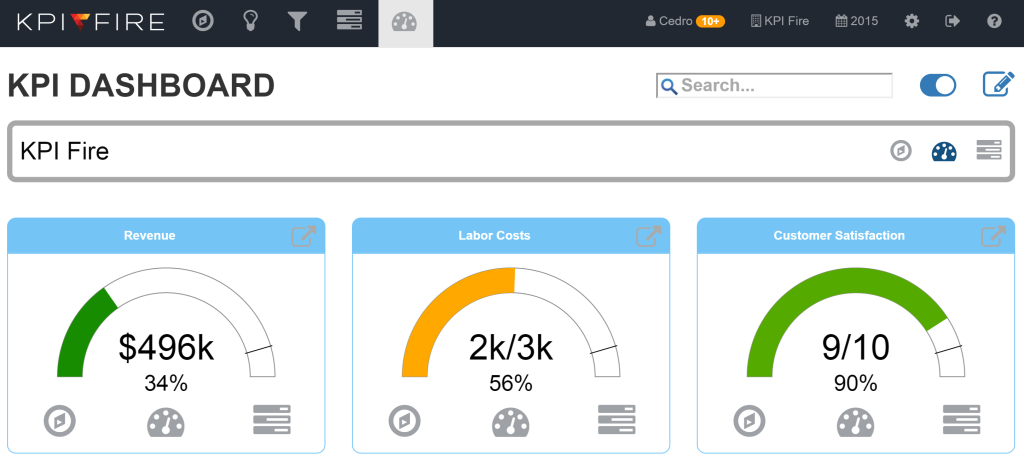
Task: Click the logout arrow icon
Action: click(952, 21)
